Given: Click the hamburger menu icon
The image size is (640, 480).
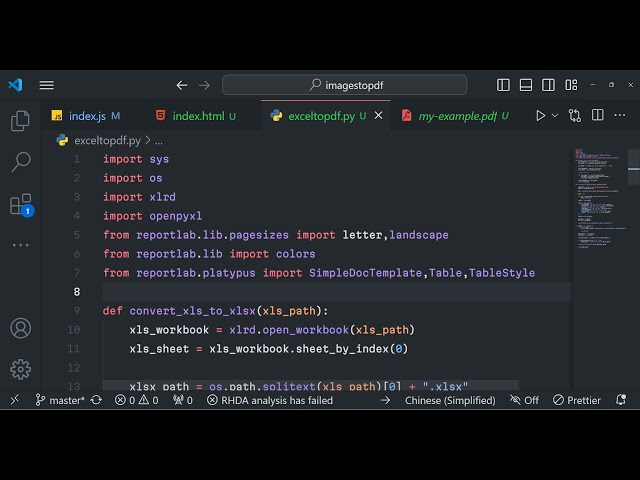Looking at the screenshot, I should (47, 85).
